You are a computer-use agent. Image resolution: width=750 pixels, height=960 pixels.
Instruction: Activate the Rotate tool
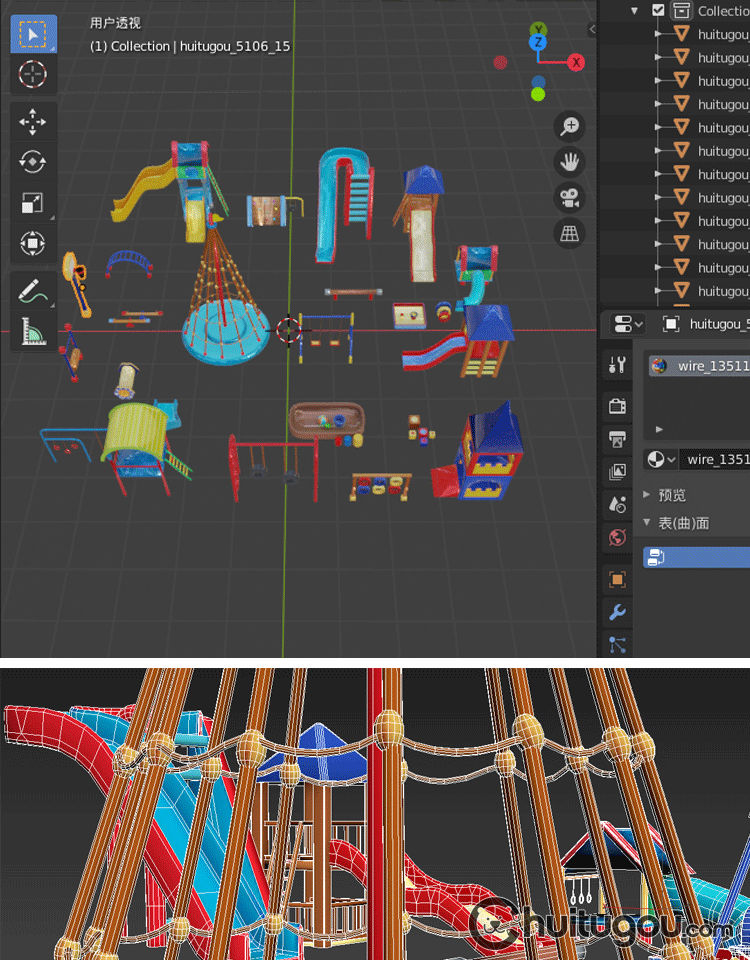33,163
